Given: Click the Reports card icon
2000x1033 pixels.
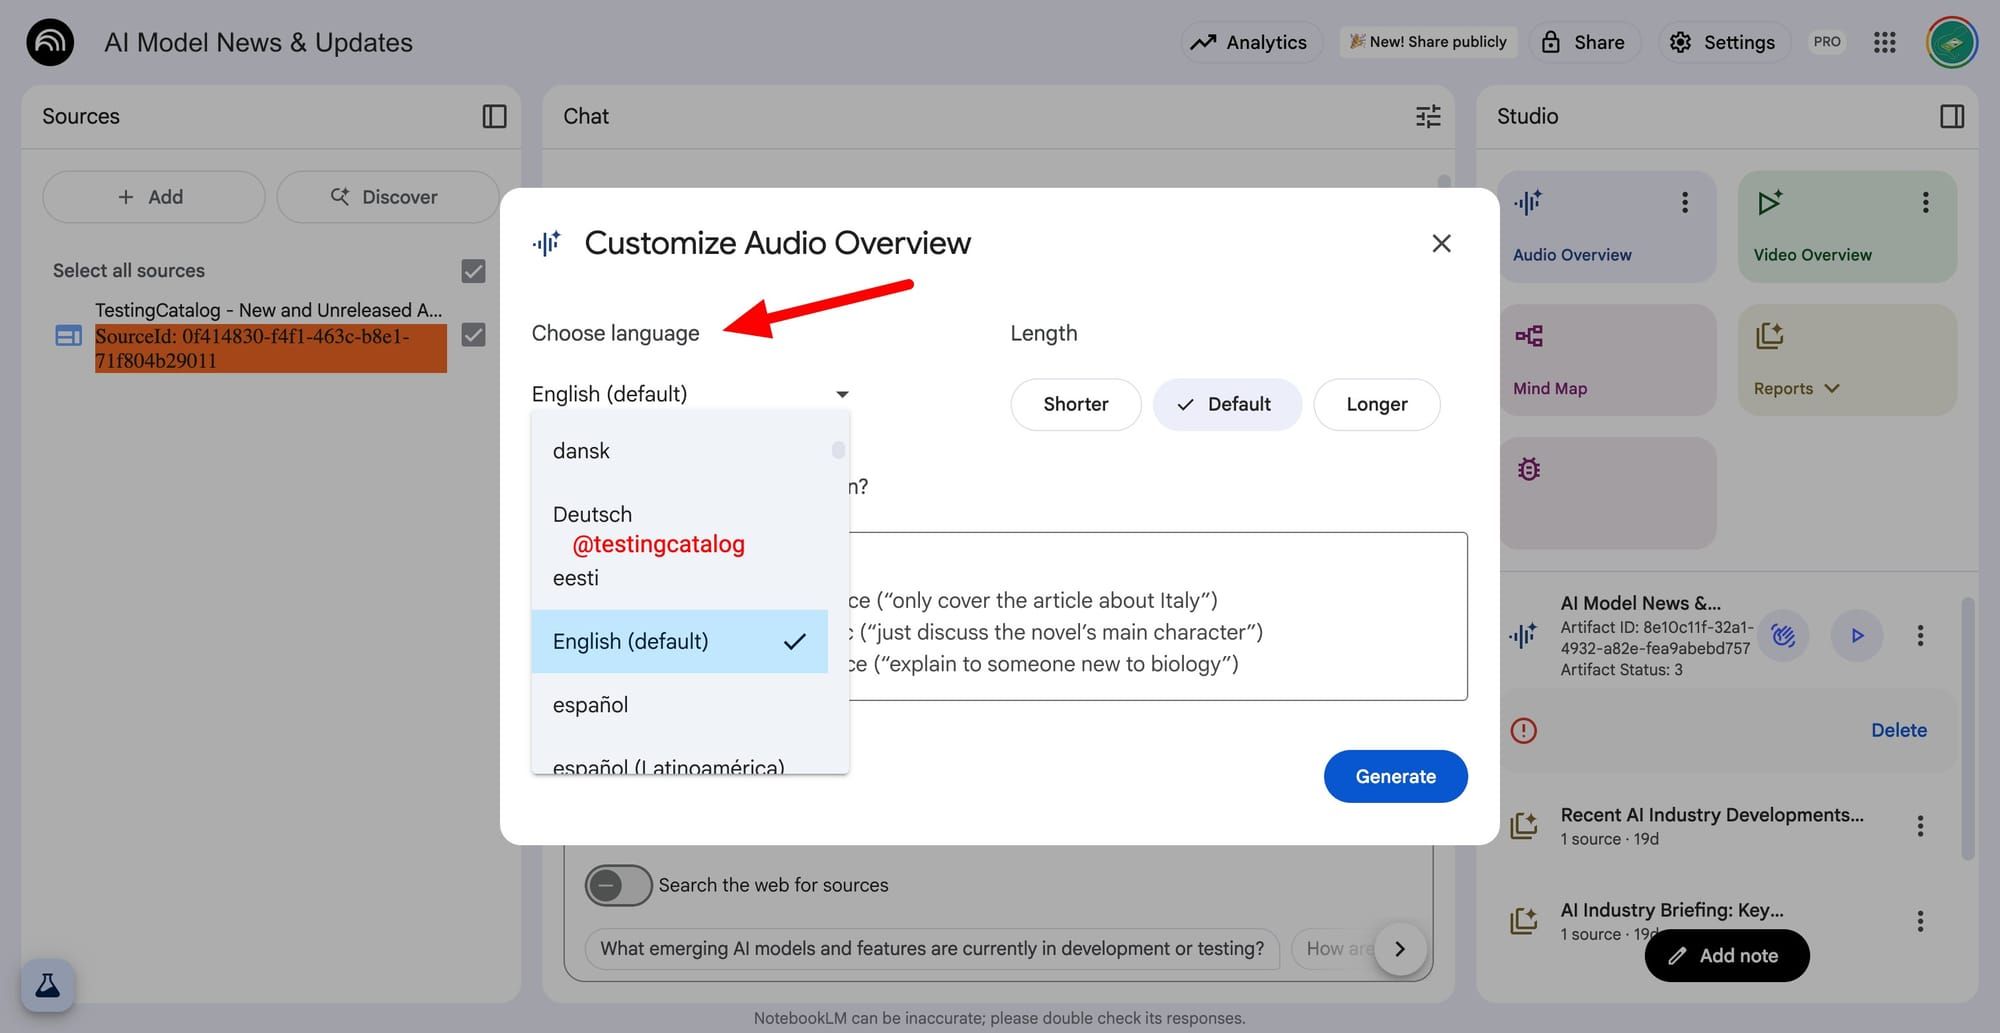Looking at the screenshot, I should tap(1769, 335).
